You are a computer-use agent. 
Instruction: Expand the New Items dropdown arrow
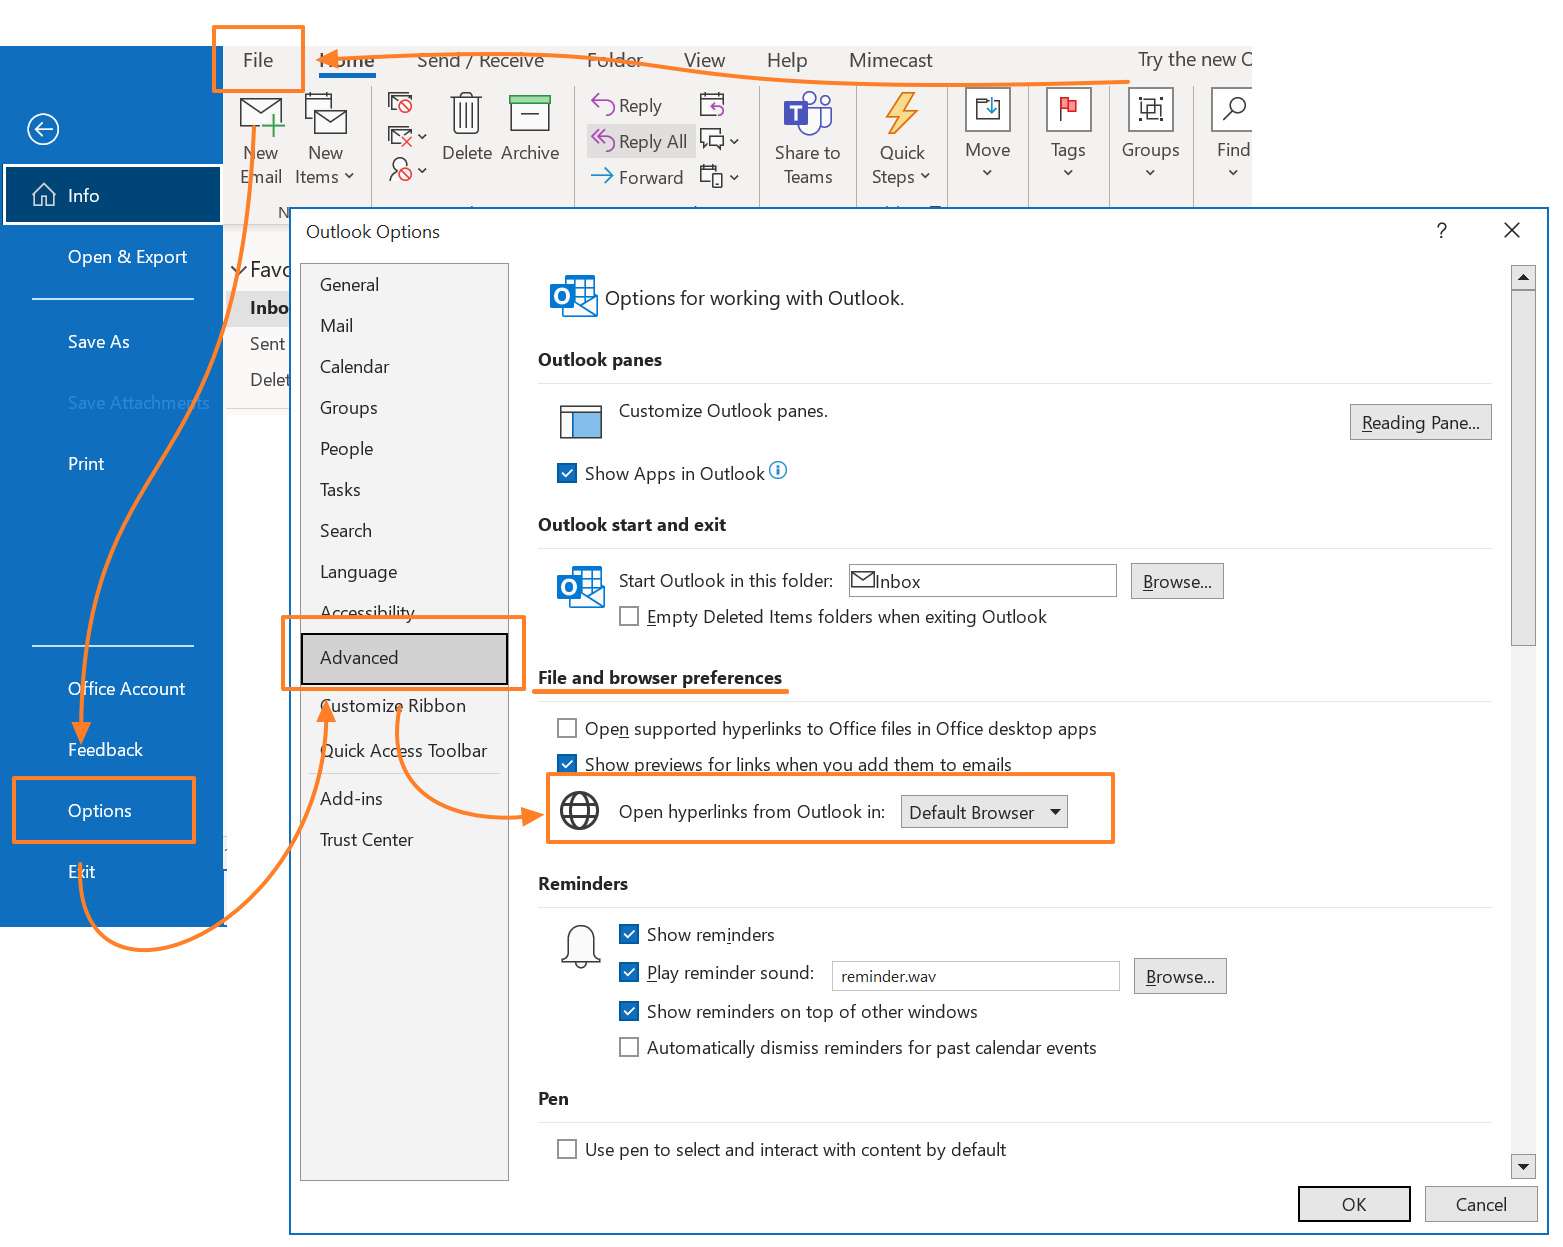pos(349,177)
